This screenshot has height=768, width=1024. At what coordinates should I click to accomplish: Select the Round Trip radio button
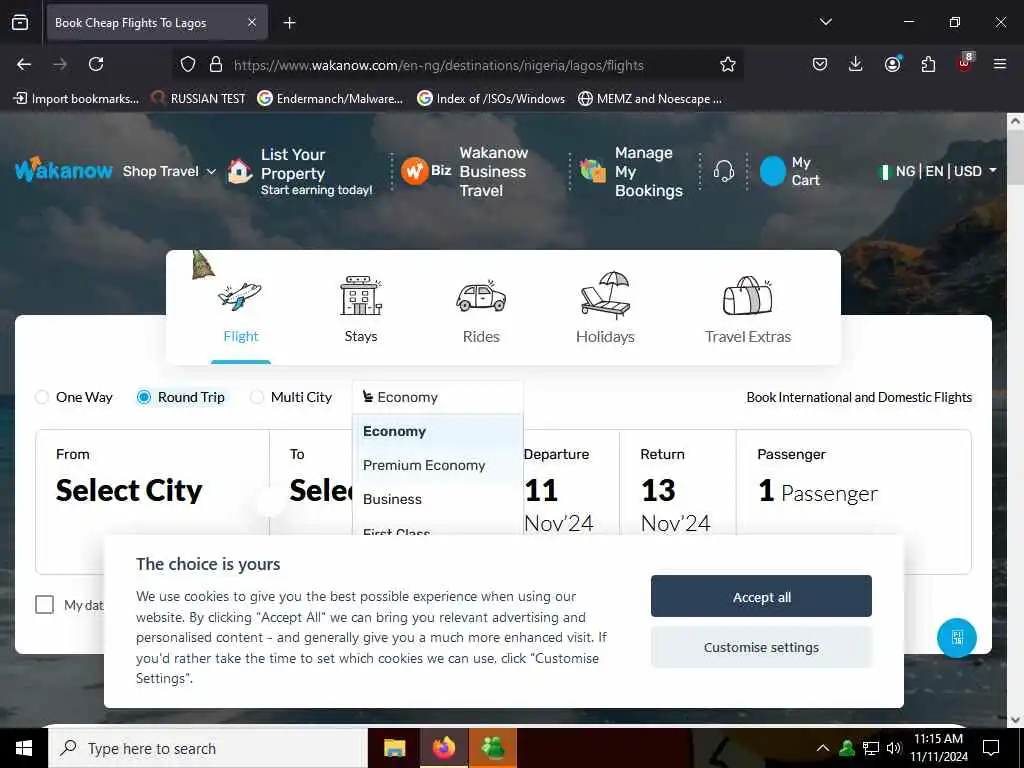[x=144, y=397]
